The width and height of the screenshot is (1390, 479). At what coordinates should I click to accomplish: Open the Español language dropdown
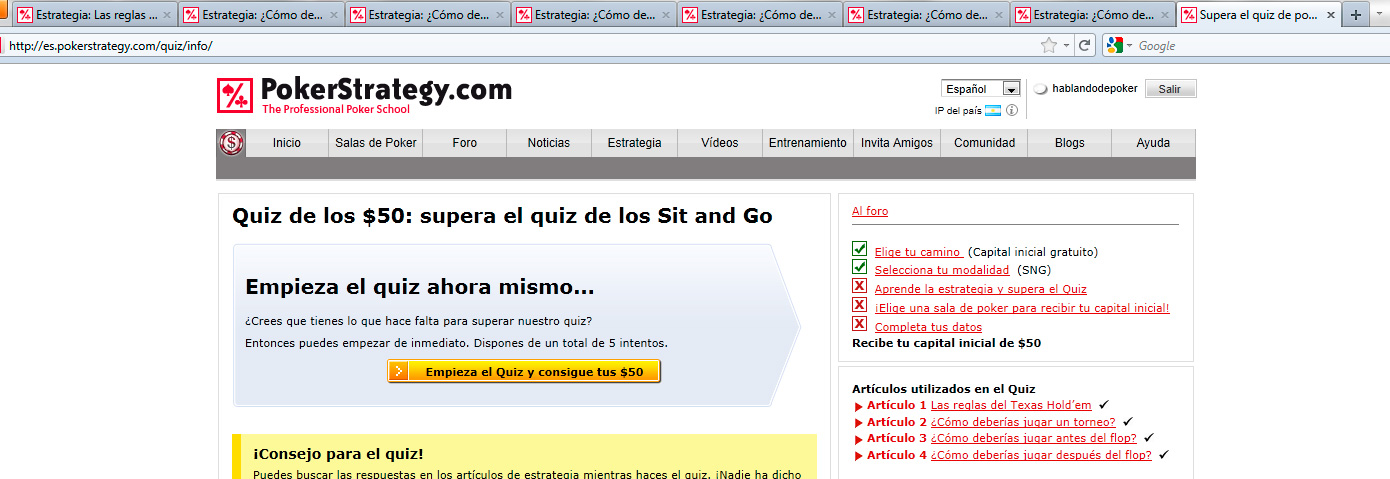pos(980,89)
